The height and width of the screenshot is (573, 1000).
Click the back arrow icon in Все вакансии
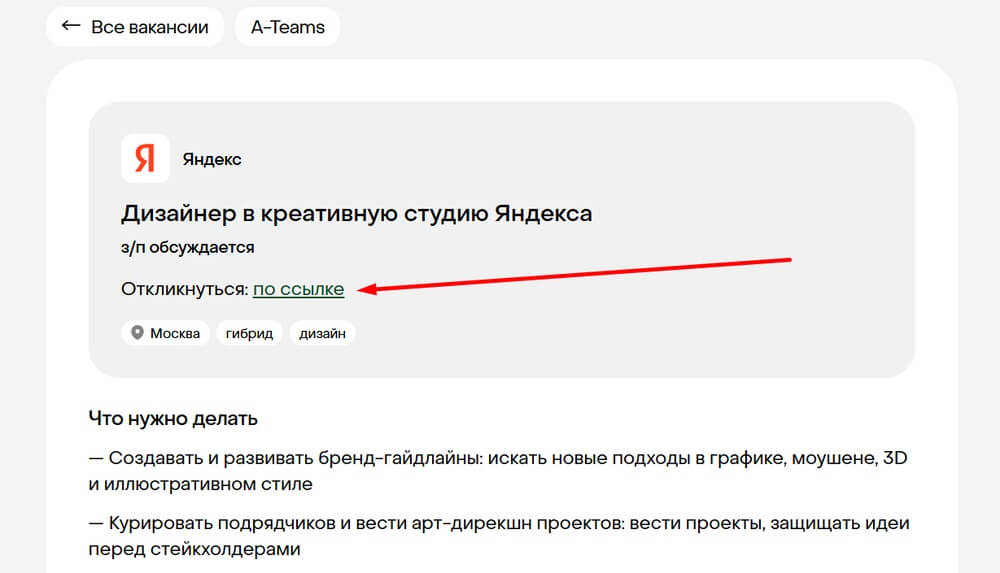click(71, 26)
